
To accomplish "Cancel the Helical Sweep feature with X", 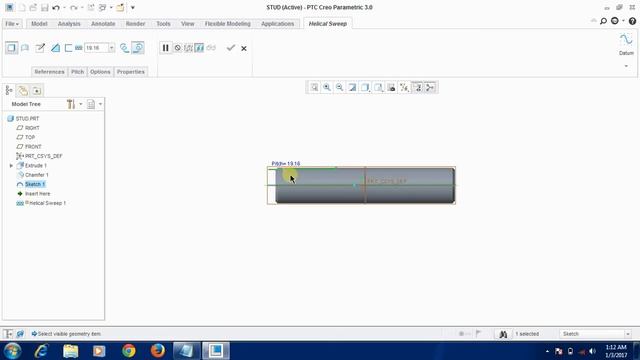I will click(x=244, y=48).
